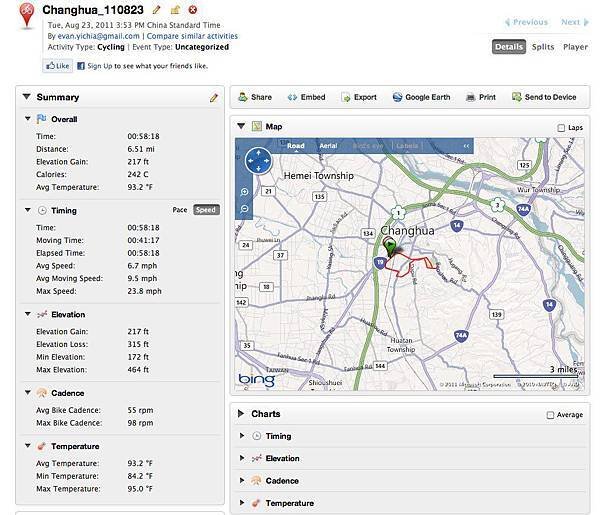Enable the Average checkbox
This screenshot has width=600, height=515.
[550, 415]
